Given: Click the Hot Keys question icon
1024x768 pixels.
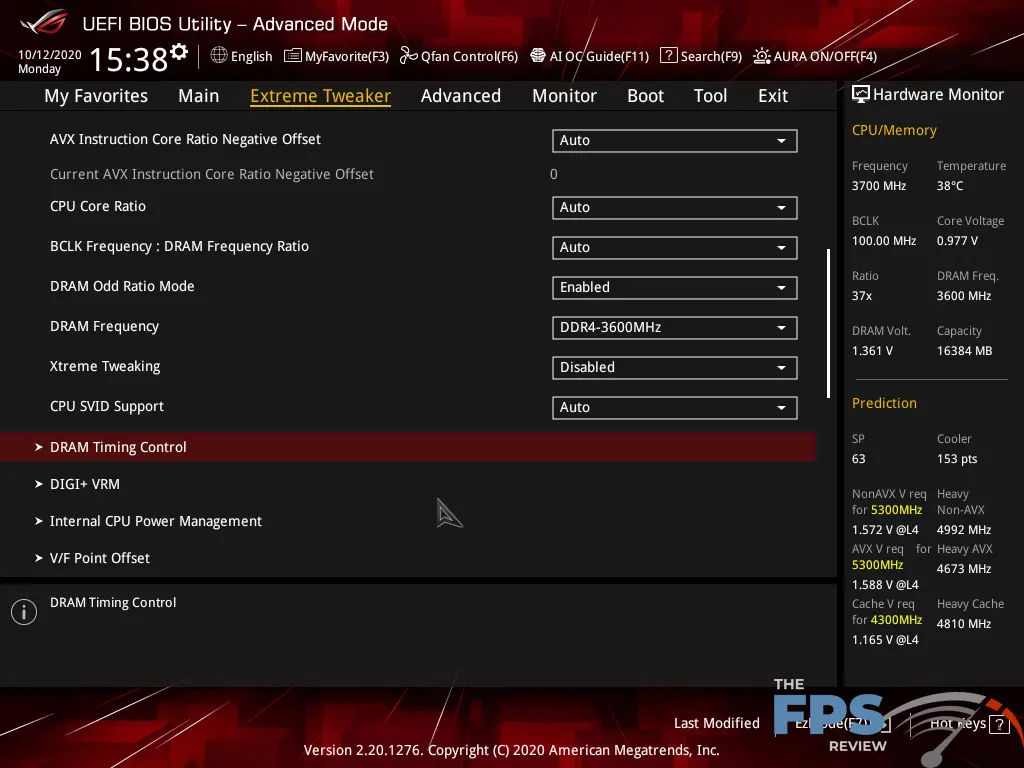Looking at the screenshot, I should pyautogui.click(x=999, y=724).
